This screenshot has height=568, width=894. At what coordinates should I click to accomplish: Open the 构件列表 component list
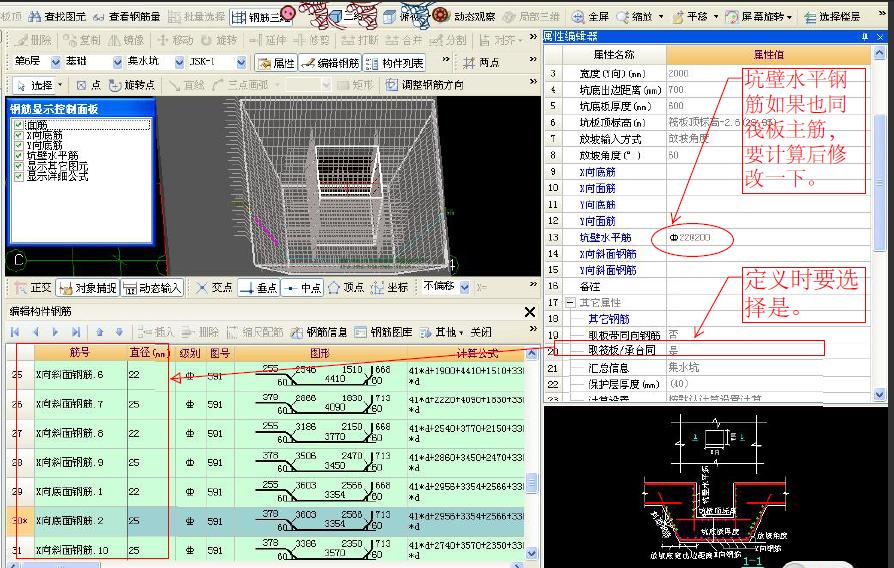click(x=395, y=63)
